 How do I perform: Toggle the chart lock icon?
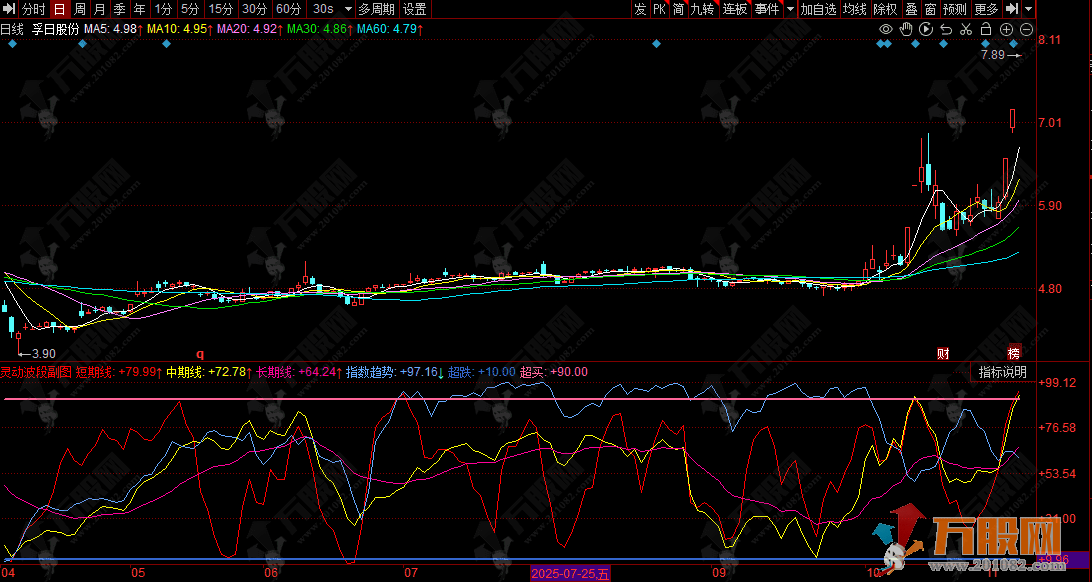[x=985, y=29]
